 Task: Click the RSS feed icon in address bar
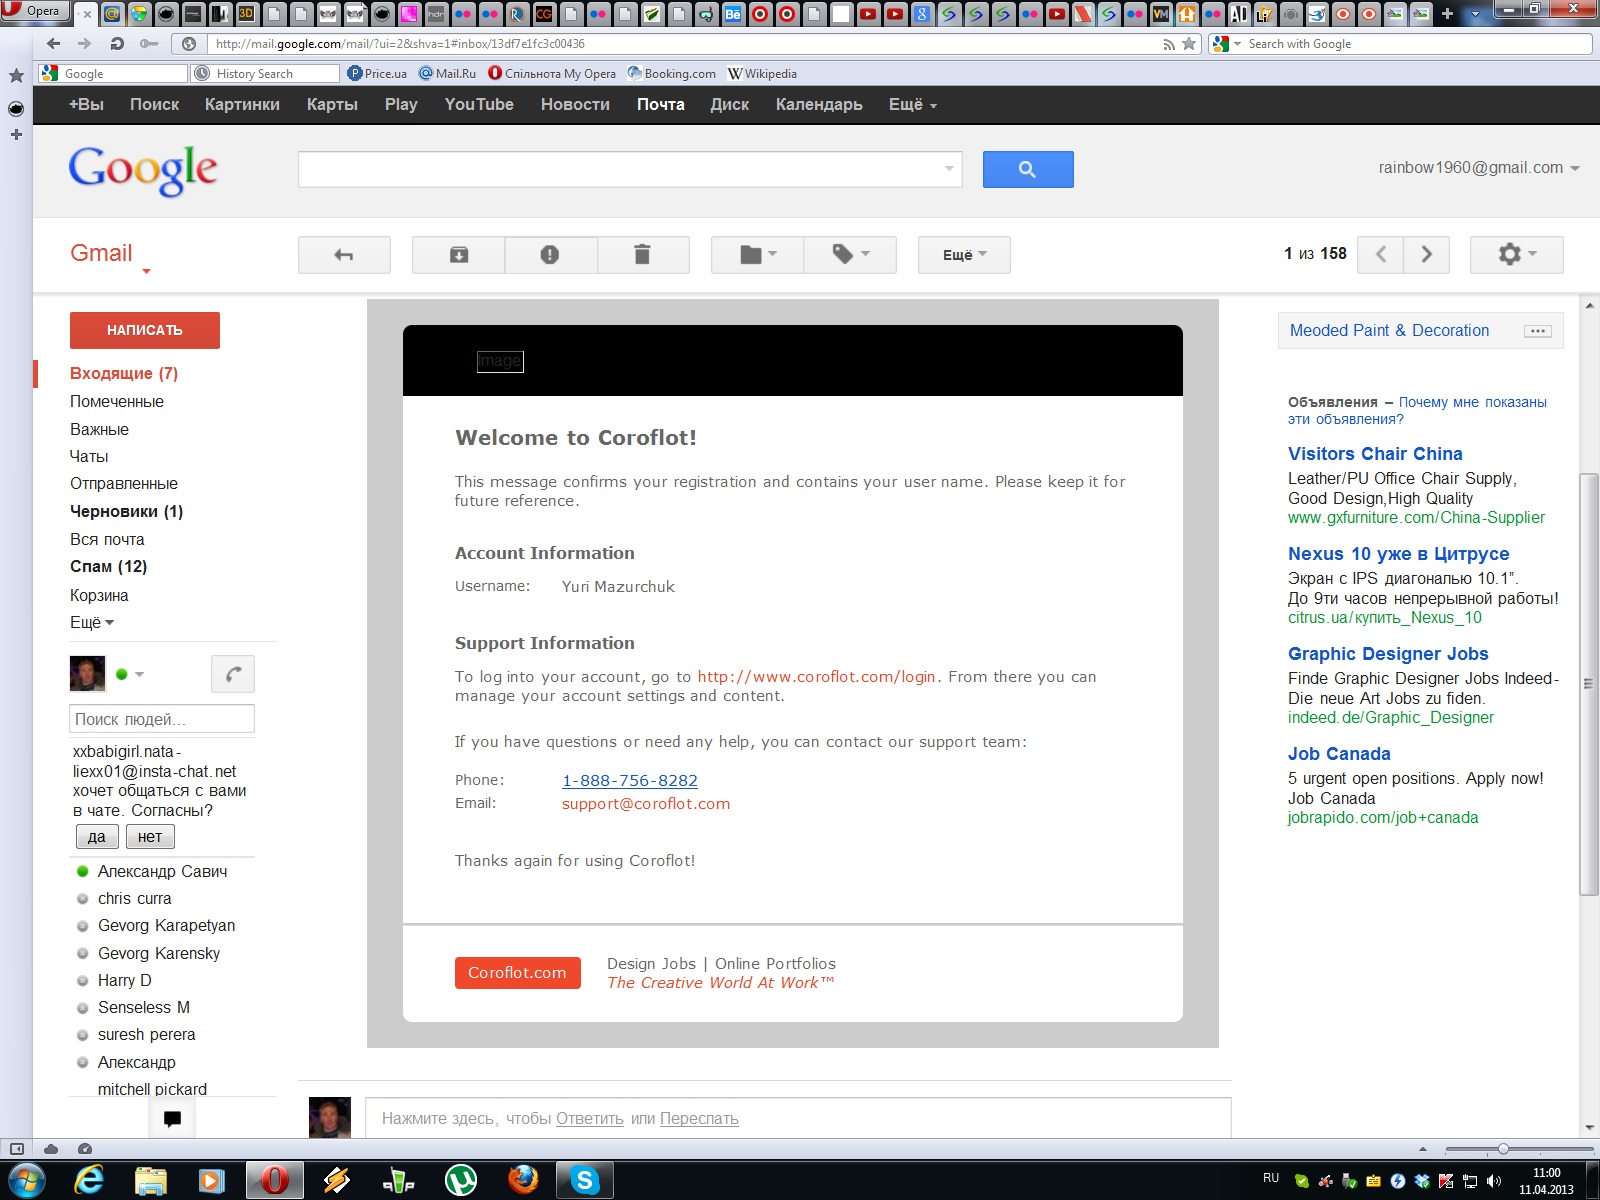point(1169,44)
